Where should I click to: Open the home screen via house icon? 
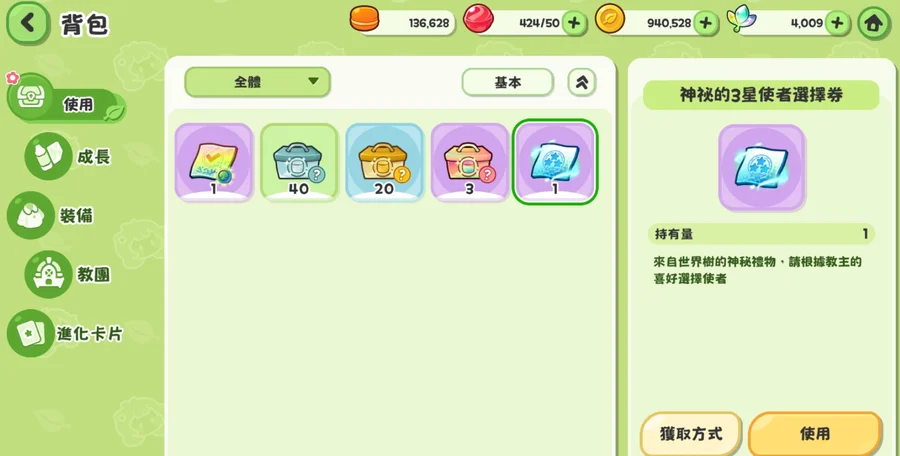(873, 24)
